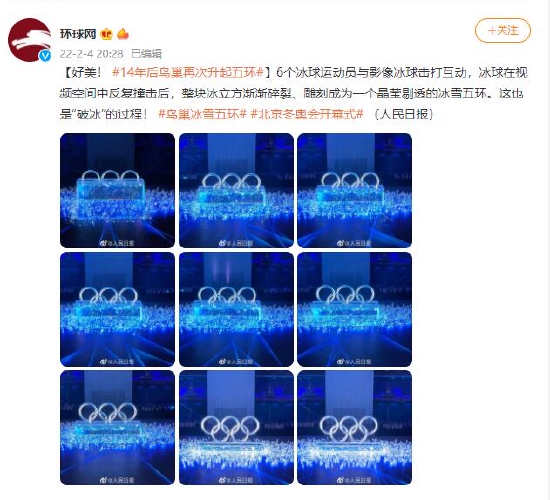Open the top-middle ice rings photo
The image size is (550, 500).
(236, 190)
